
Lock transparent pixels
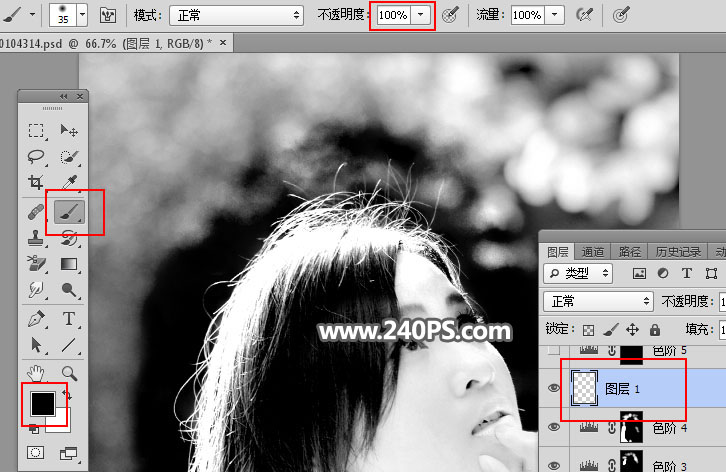588,330
